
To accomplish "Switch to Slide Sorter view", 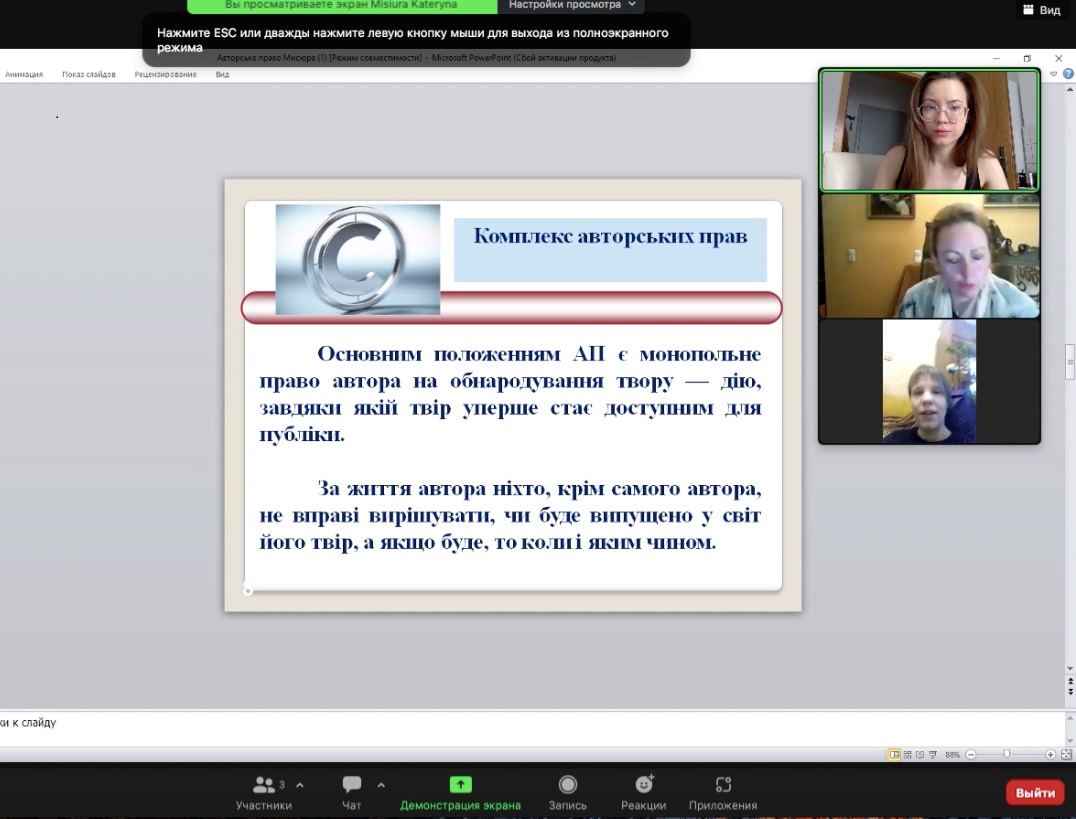I will [907, 754].
